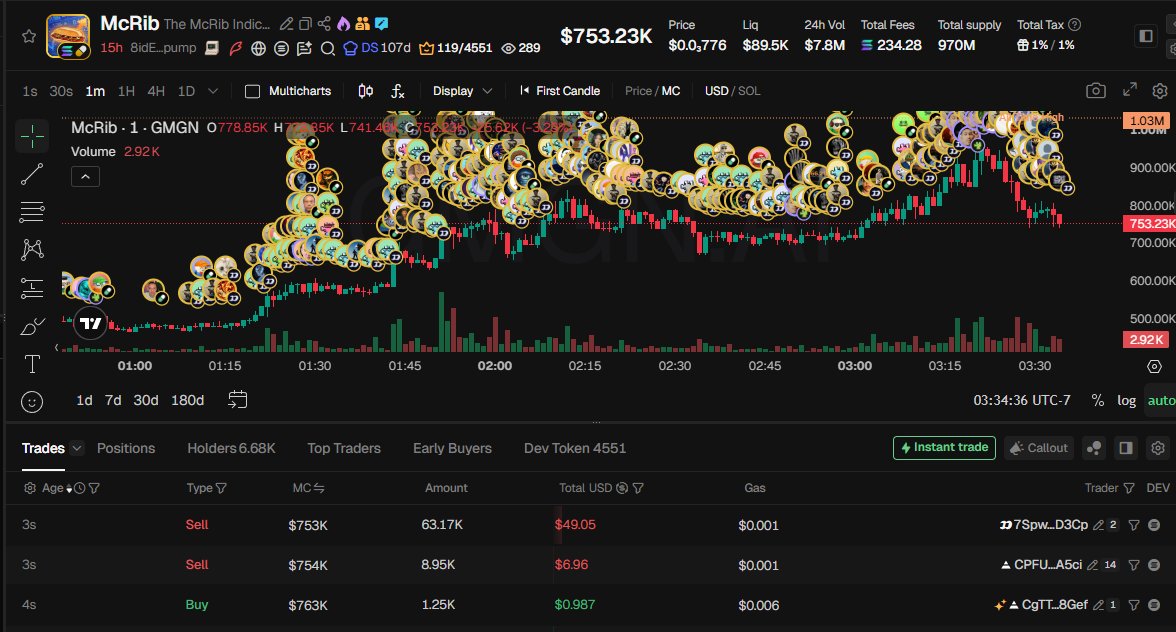
Task: Open the website globe icon under the title
Action: (259, 48)
